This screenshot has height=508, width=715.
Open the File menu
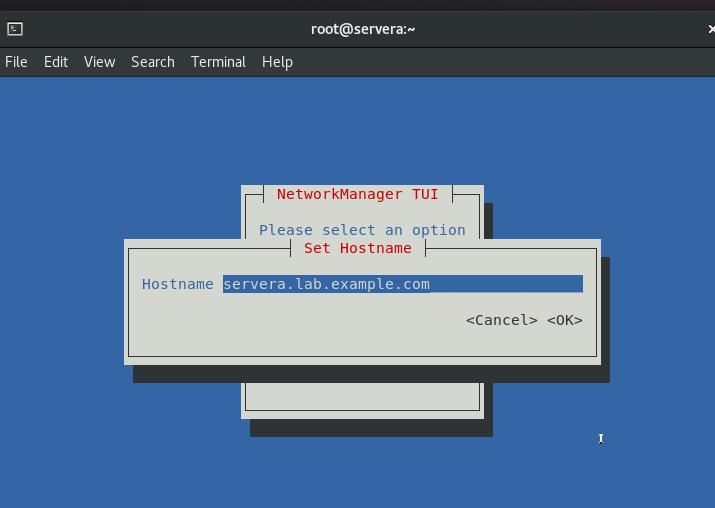pyautogui.click(x=16, y=62)
